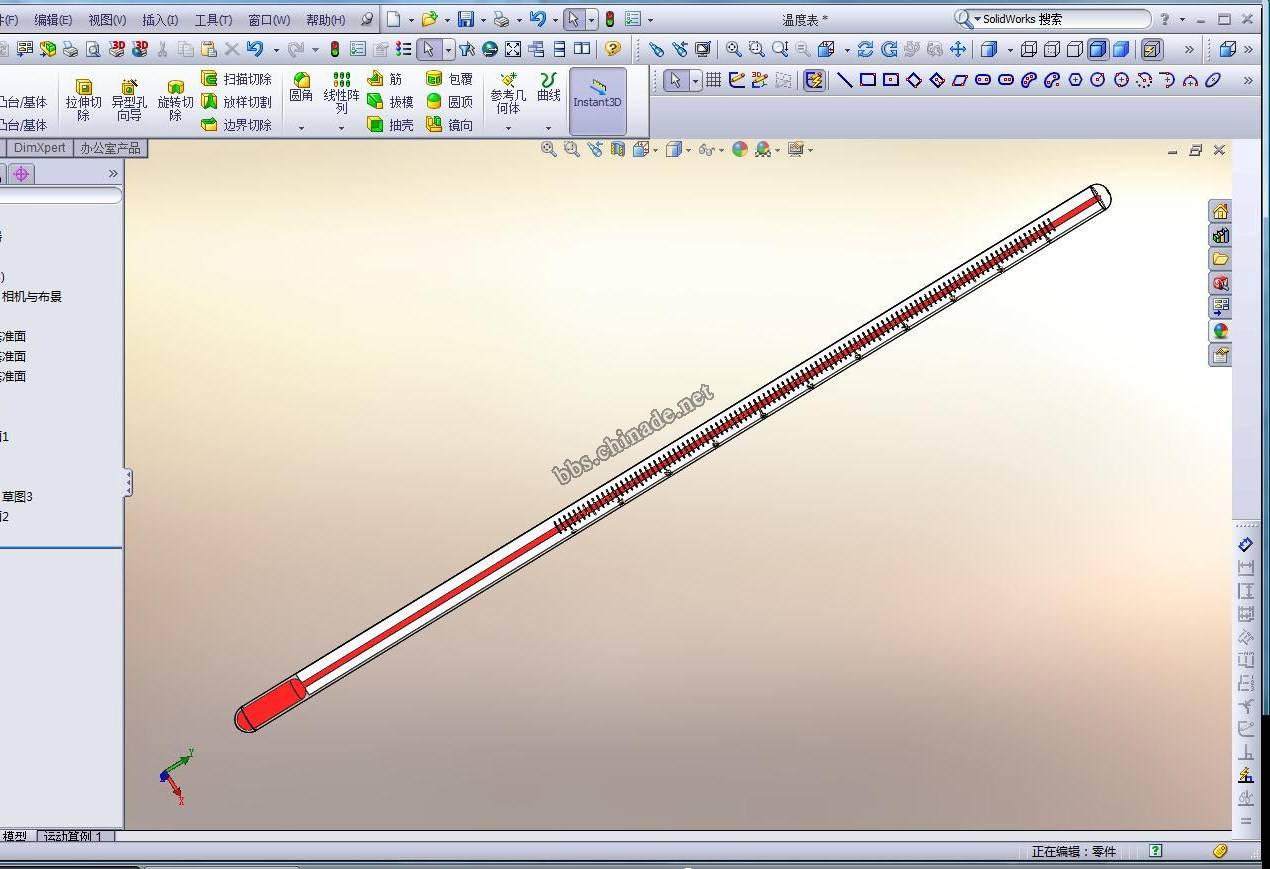Click the 放样切割 lofted cut tool
The height and width of the screenshot is (869, 1270).
pos(236,102)
